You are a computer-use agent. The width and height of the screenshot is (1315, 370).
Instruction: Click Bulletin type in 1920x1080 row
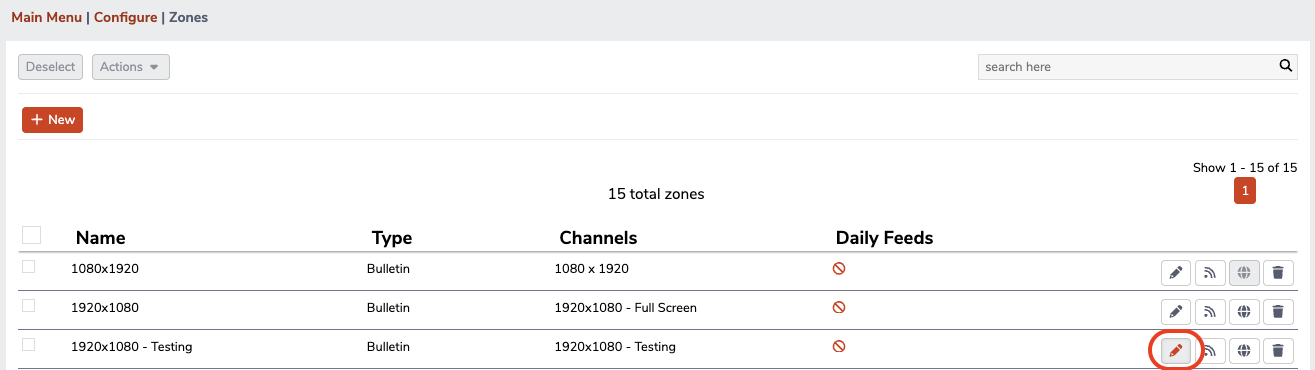[x=388, y=308]
